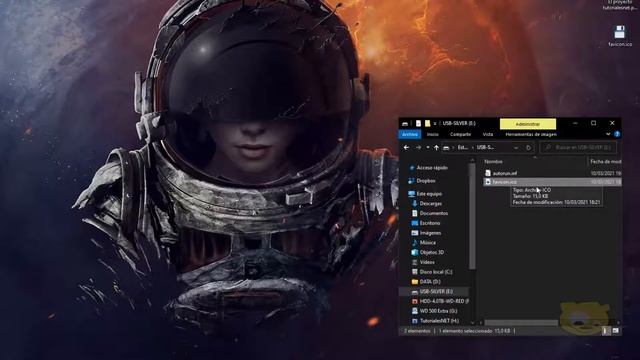Image resolution: width=640 pixels, height=360 pixels.
Task: Open the Música folder
Action: (427, 242)
